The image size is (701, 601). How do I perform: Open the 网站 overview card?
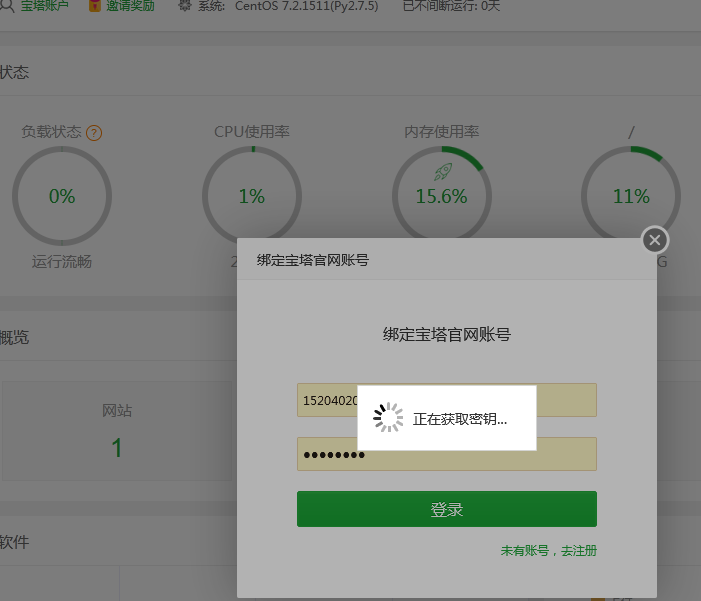click(x=117, y=431)
